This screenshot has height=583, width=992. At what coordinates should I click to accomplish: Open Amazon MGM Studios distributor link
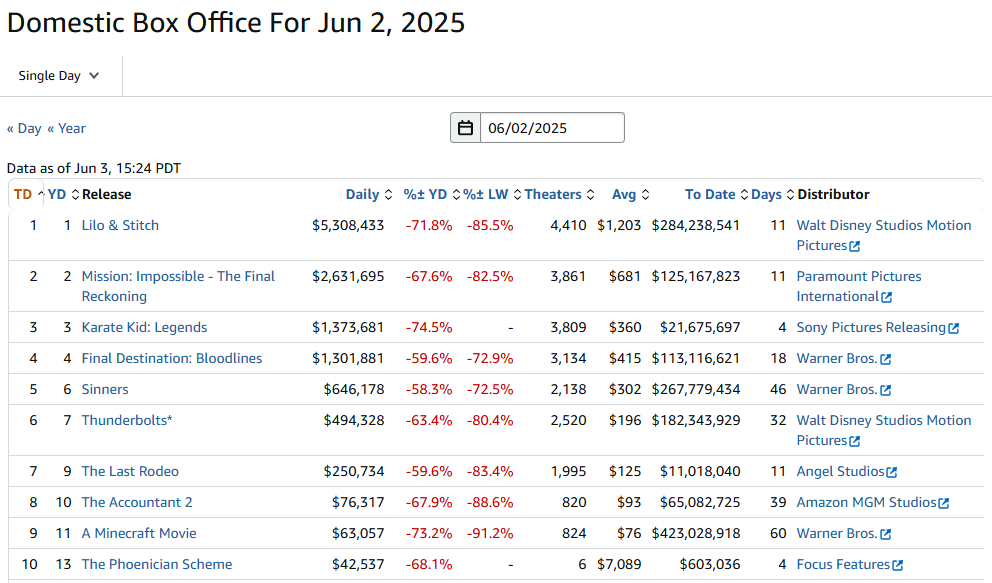(873, 503)
